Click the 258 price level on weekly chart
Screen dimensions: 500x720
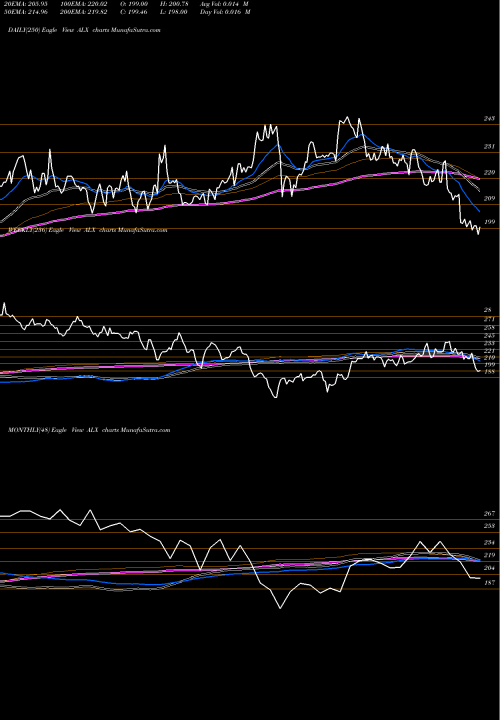(x=489, y=328)
